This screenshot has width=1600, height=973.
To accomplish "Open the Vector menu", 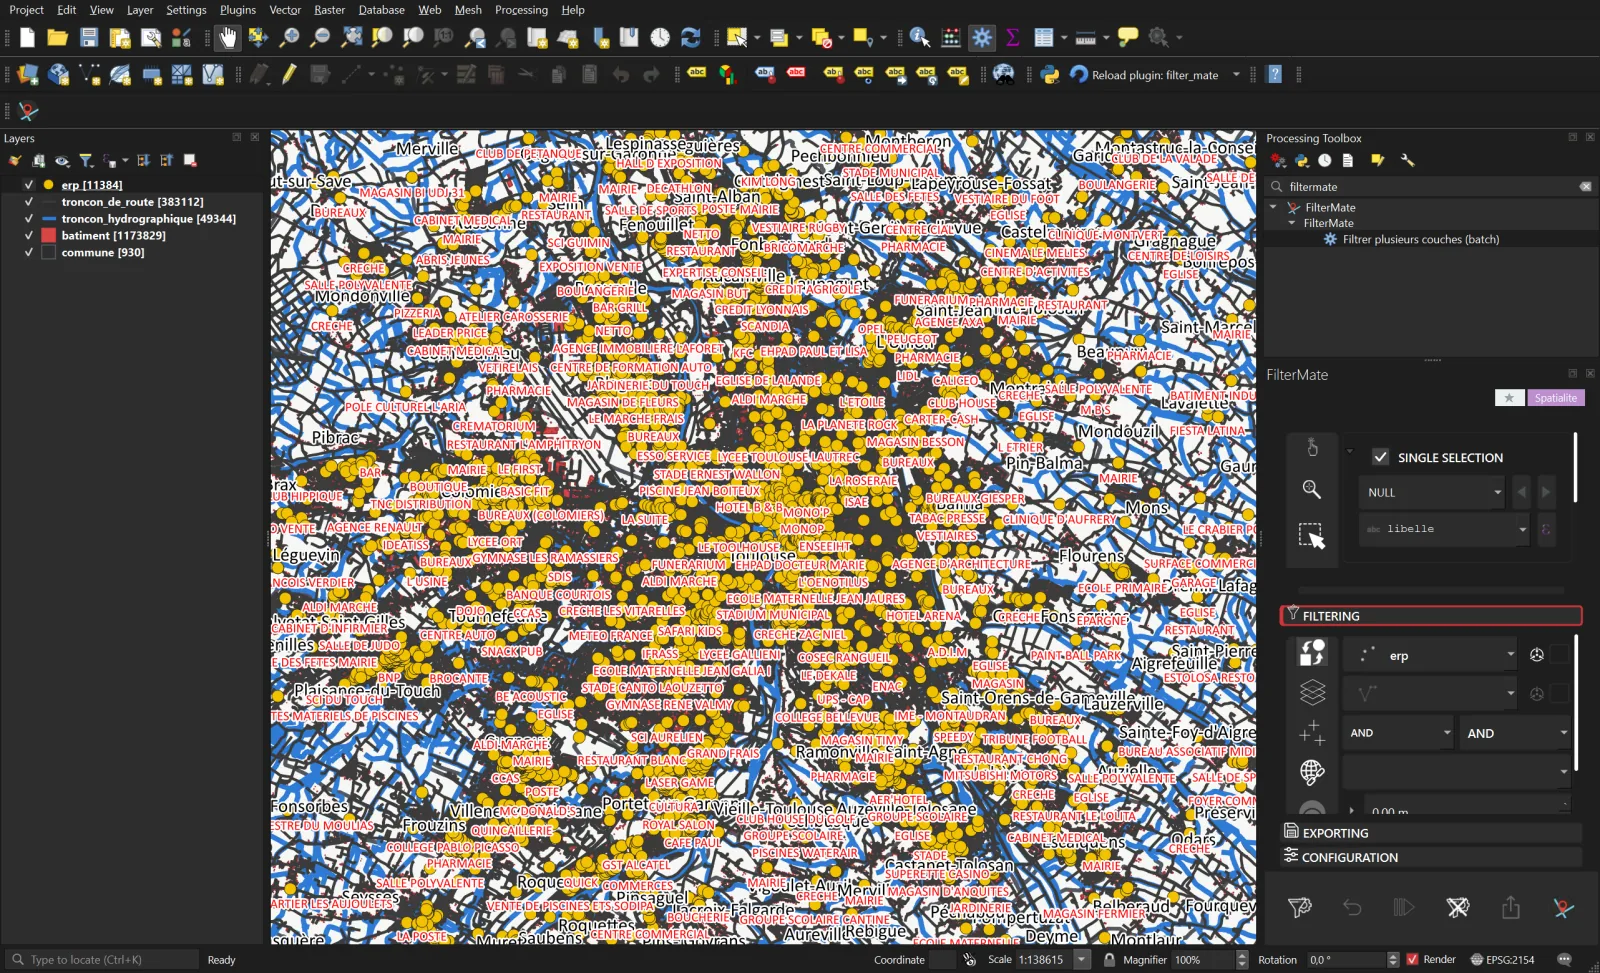I will pyautogui.click(x=285, y=10).
